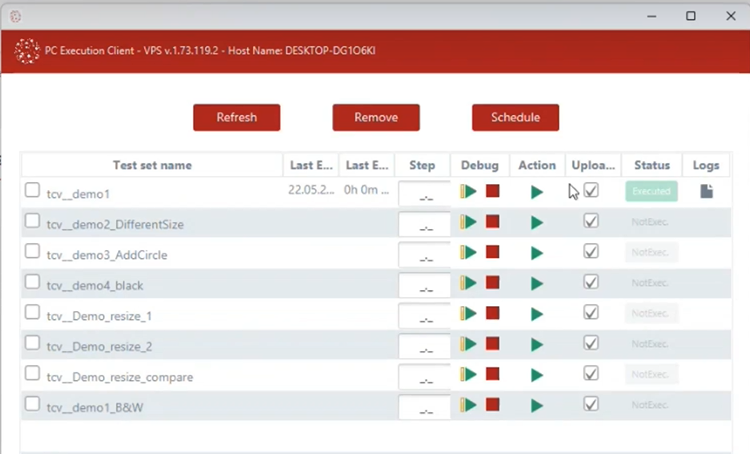This screenshot has height=454, width=750.
Task: Open the log file for tcv__demo1
Action: [x=706, y=191]
